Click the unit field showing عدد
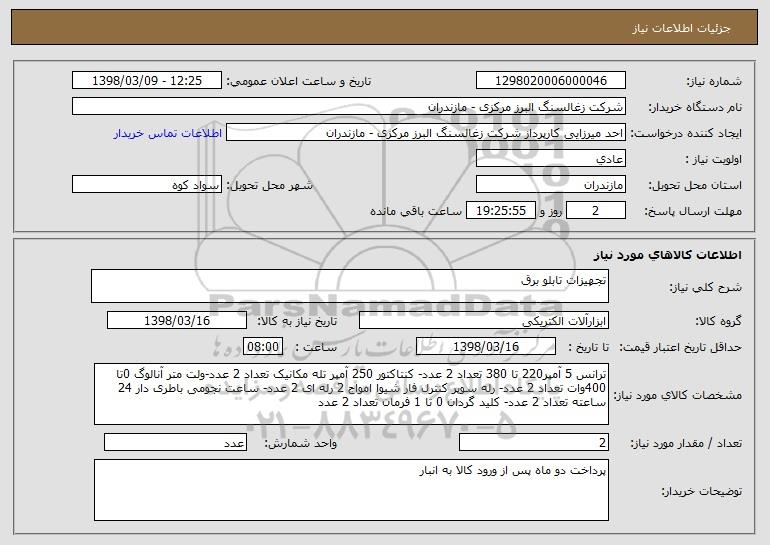This screenshot has width=770, height=545. click(175, 442)
